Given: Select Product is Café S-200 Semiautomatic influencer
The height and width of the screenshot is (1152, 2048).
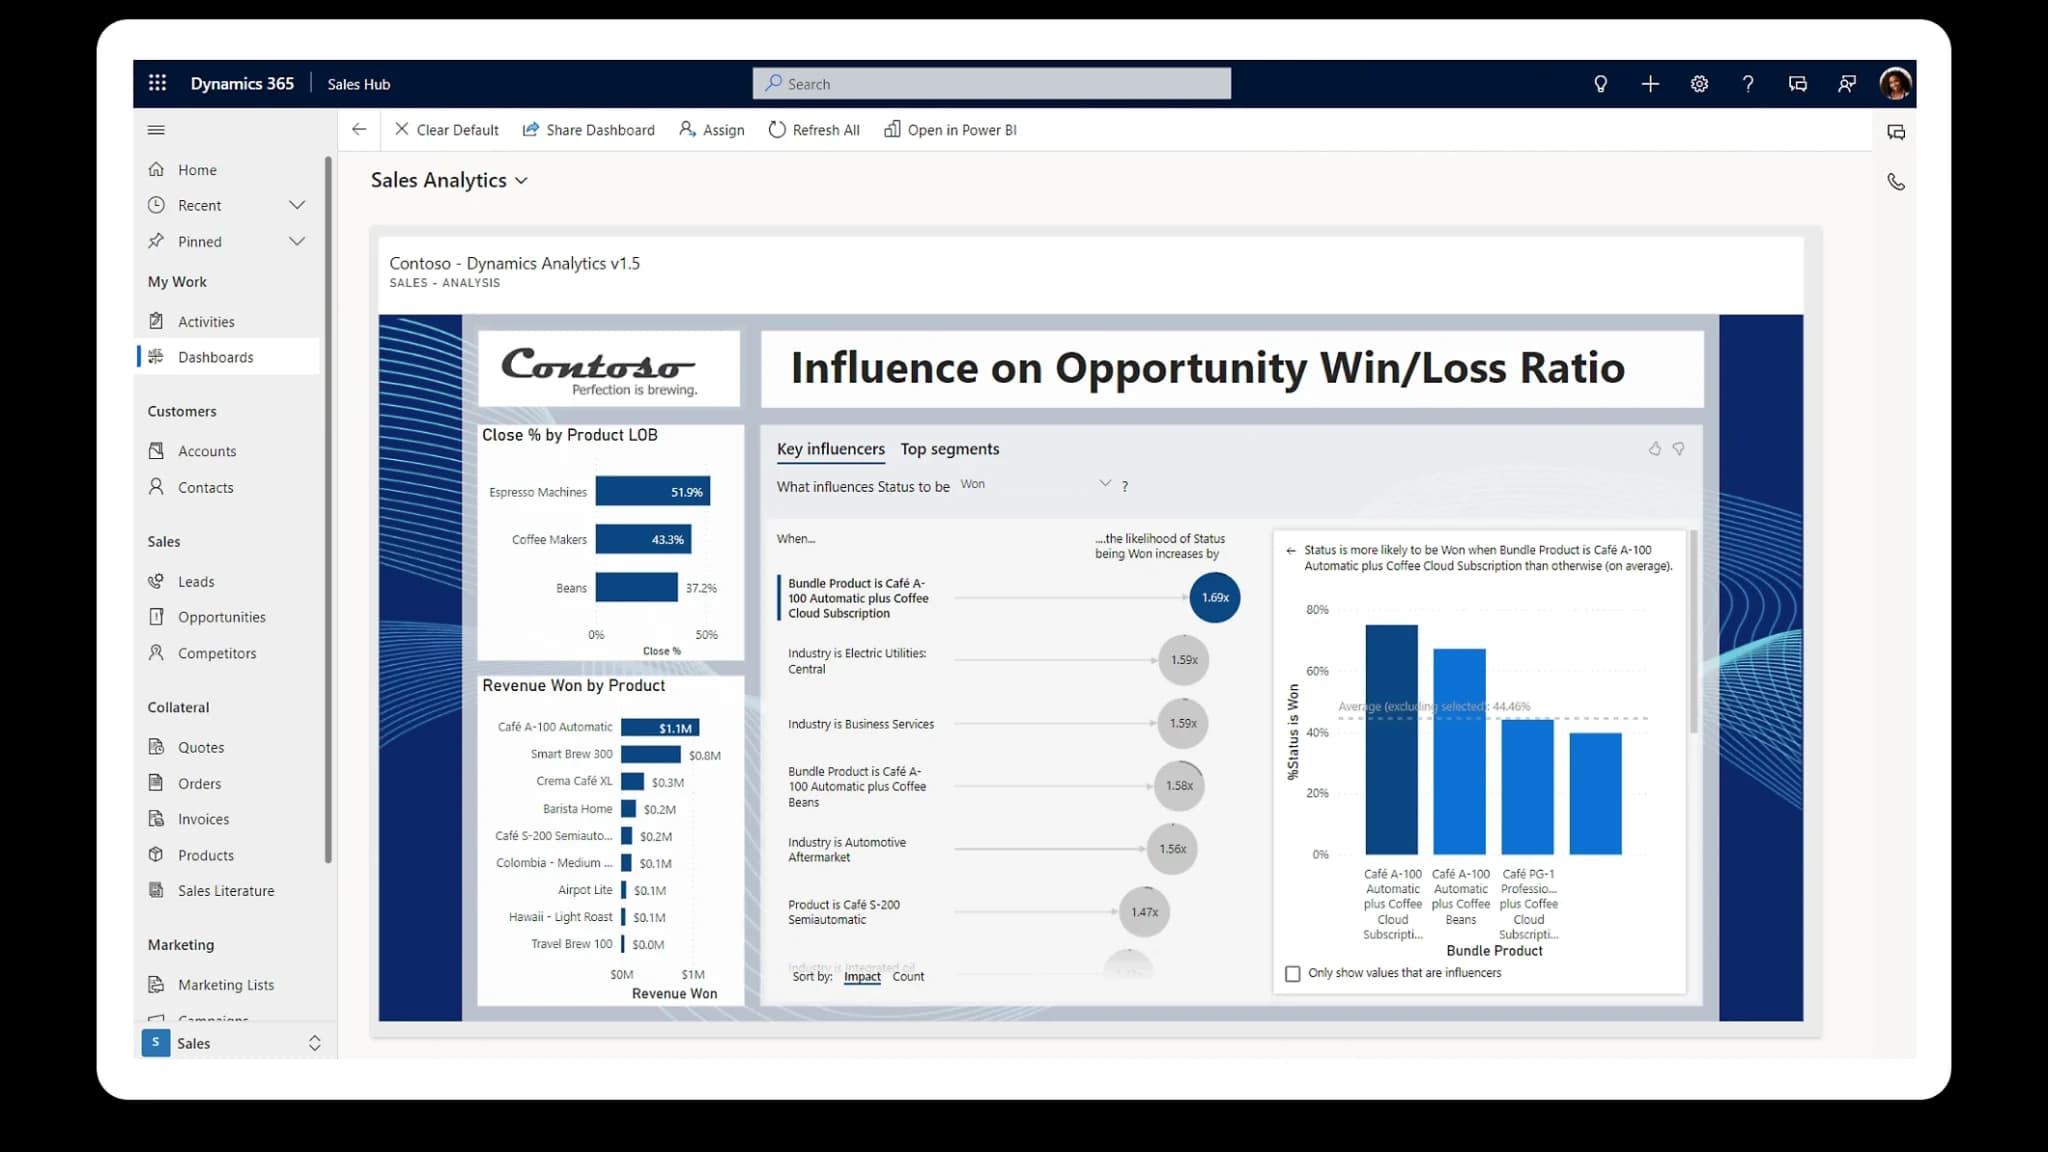Looking at the screenshot, I should (844, 912).
